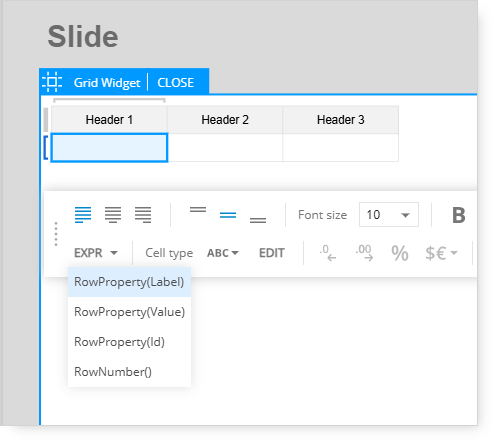The image size is (493, 441).
Task: Increase decimal places
Action: pyautogui.click(x=364, y=253)
